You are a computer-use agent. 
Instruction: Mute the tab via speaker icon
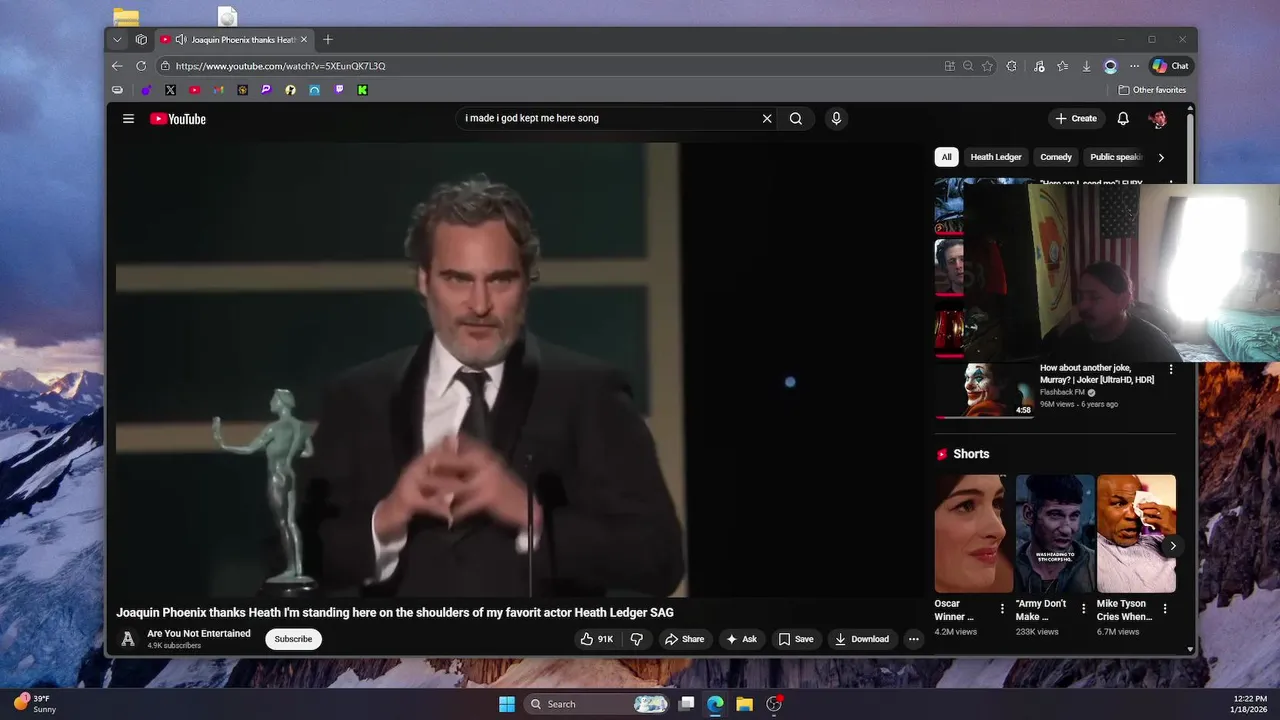[x=181, y=40]
